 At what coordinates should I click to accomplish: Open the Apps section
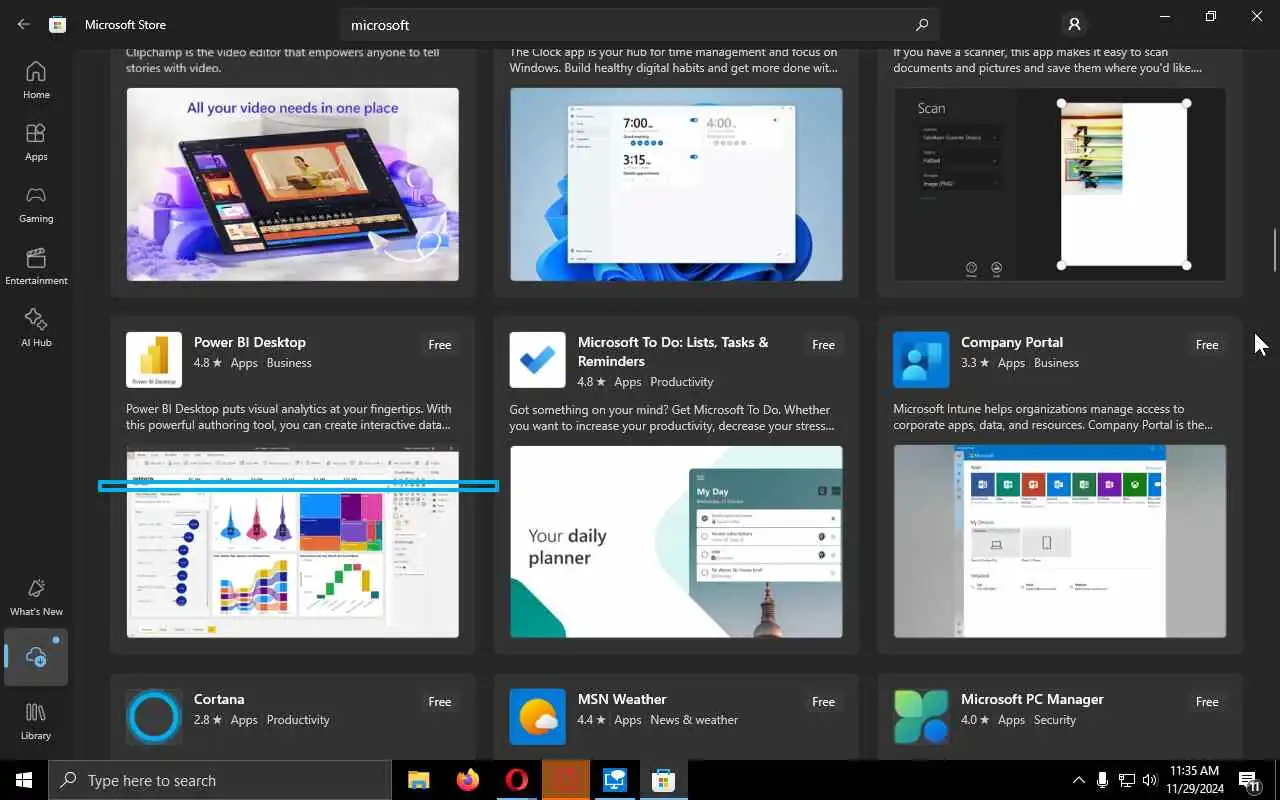(x=36, y=142)
